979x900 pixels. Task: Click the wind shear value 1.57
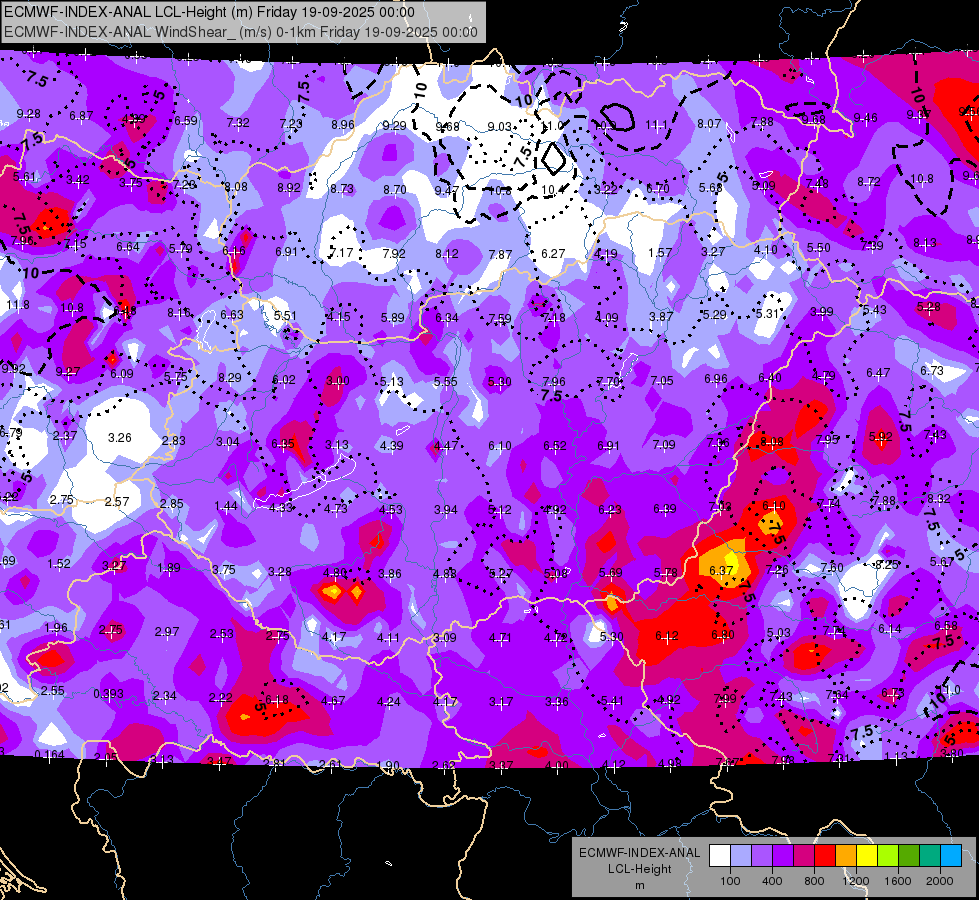tap(660, 252)
